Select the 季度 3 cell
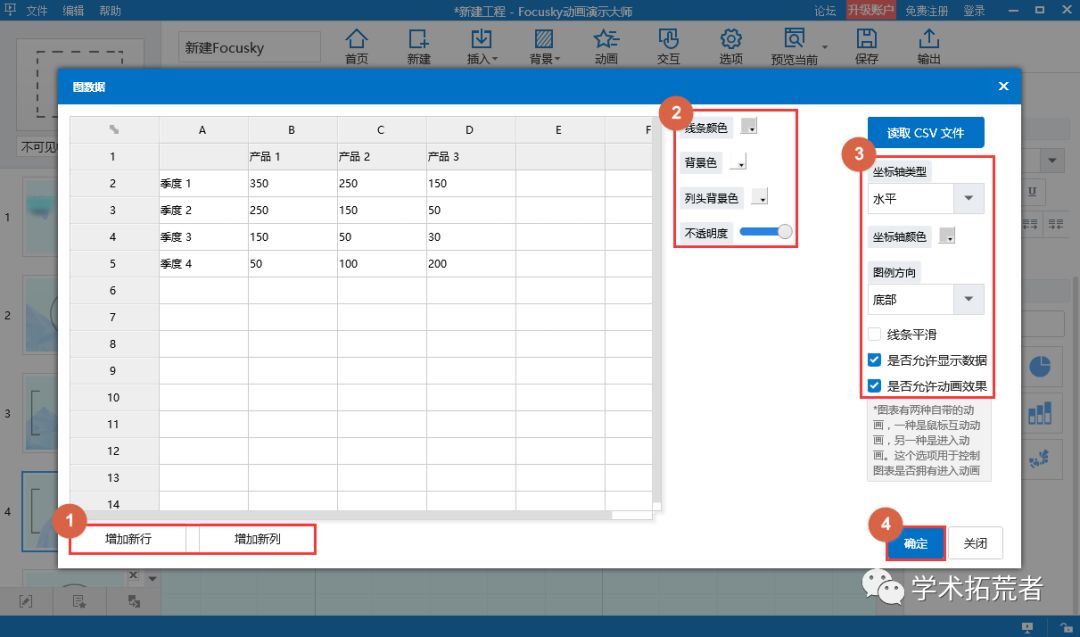The height and width of the screenshot is (637, 1080). click(204, 237)
